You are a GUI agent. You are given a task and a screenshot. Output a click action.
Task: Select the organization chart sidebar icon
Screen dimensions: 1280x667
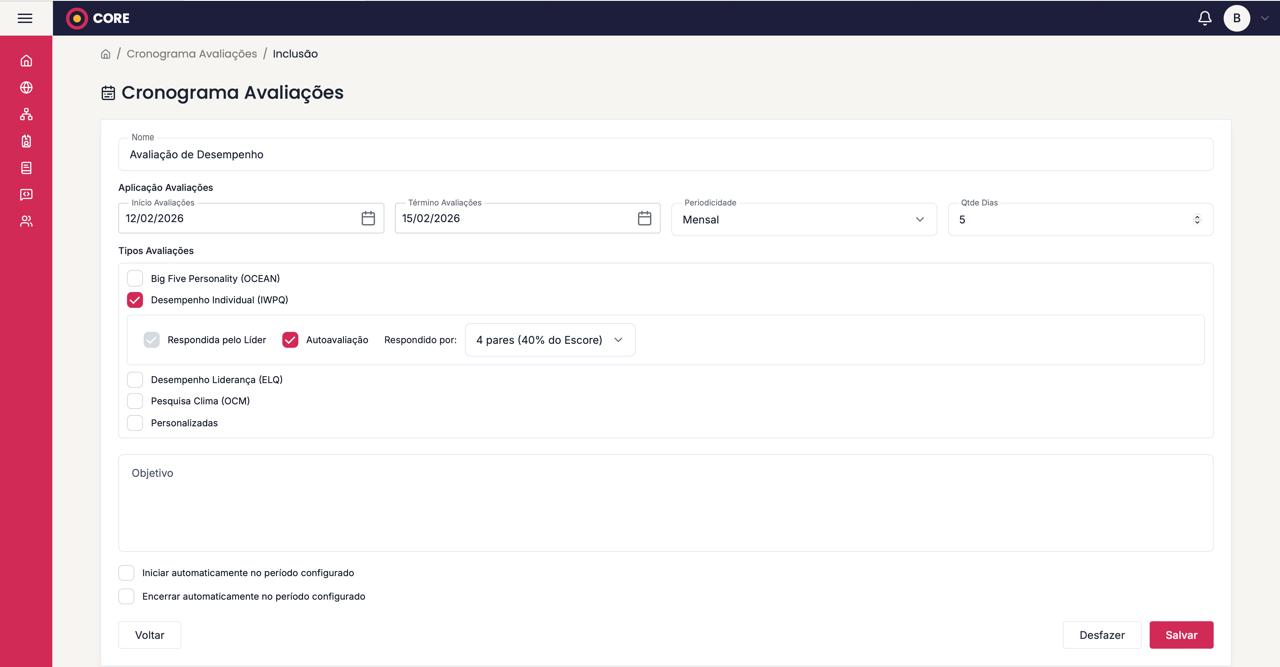pyautogui.click(x=26, y=114)
